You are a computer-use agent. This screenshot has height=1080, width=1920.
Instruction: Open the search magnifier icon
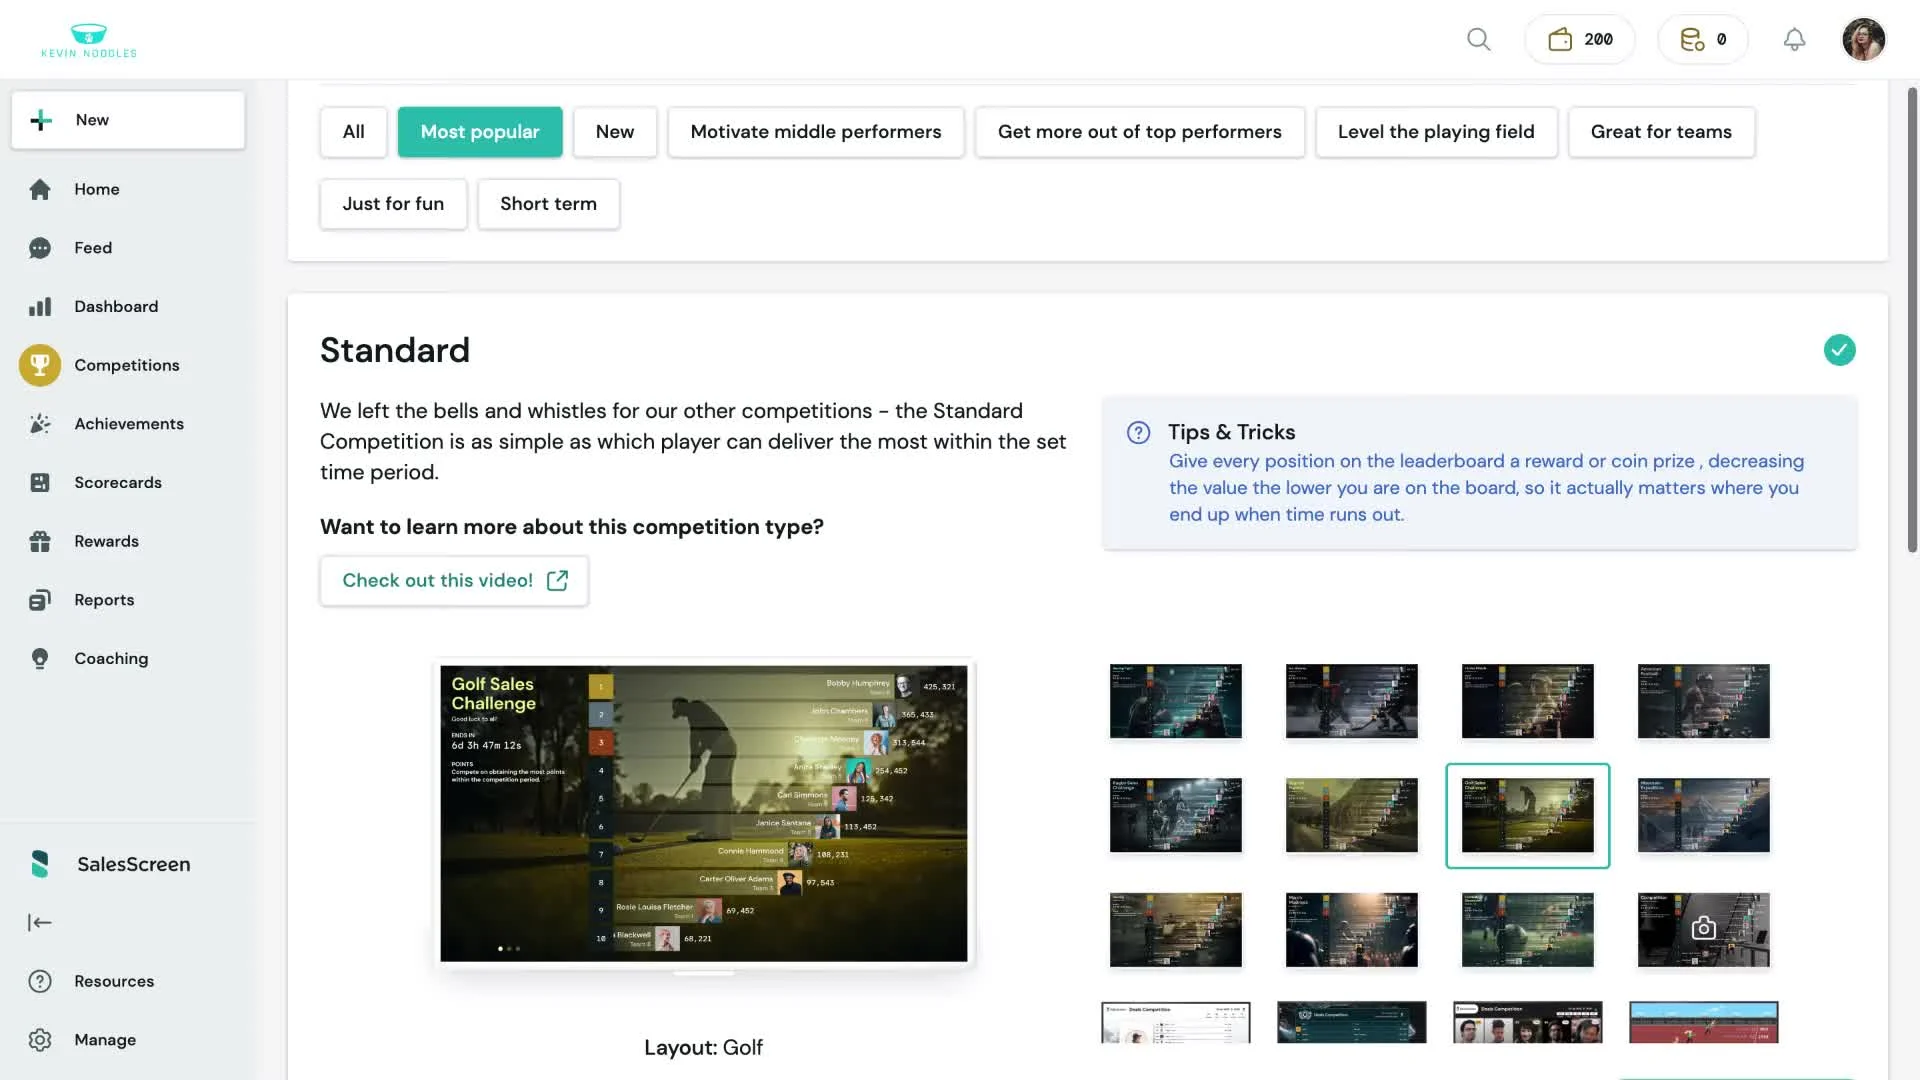point(1478,39)
